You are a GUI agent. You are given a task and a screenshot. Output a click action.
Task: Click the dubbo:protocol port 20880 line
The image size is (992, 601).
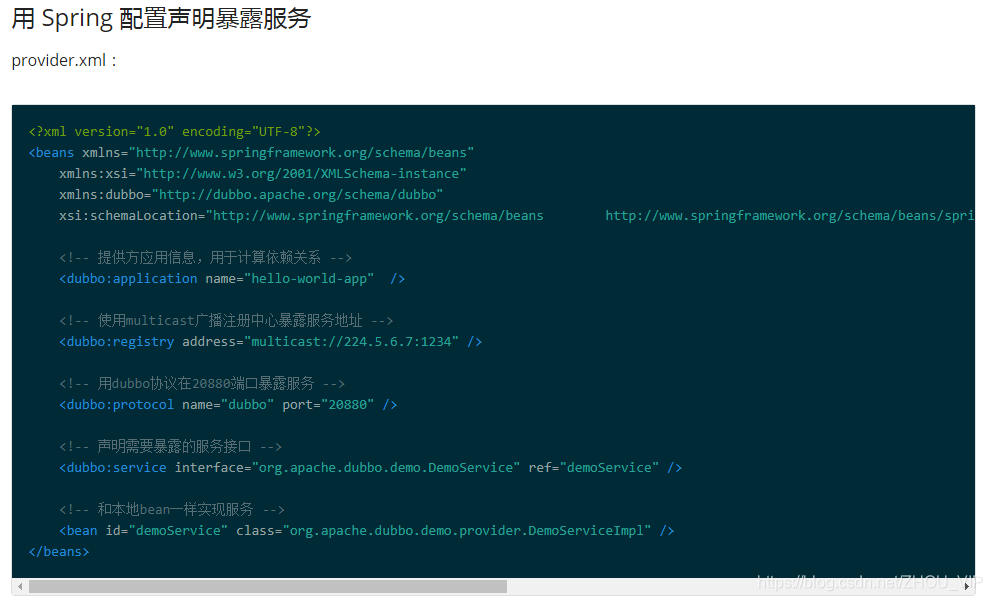click(x=228, y=404)
